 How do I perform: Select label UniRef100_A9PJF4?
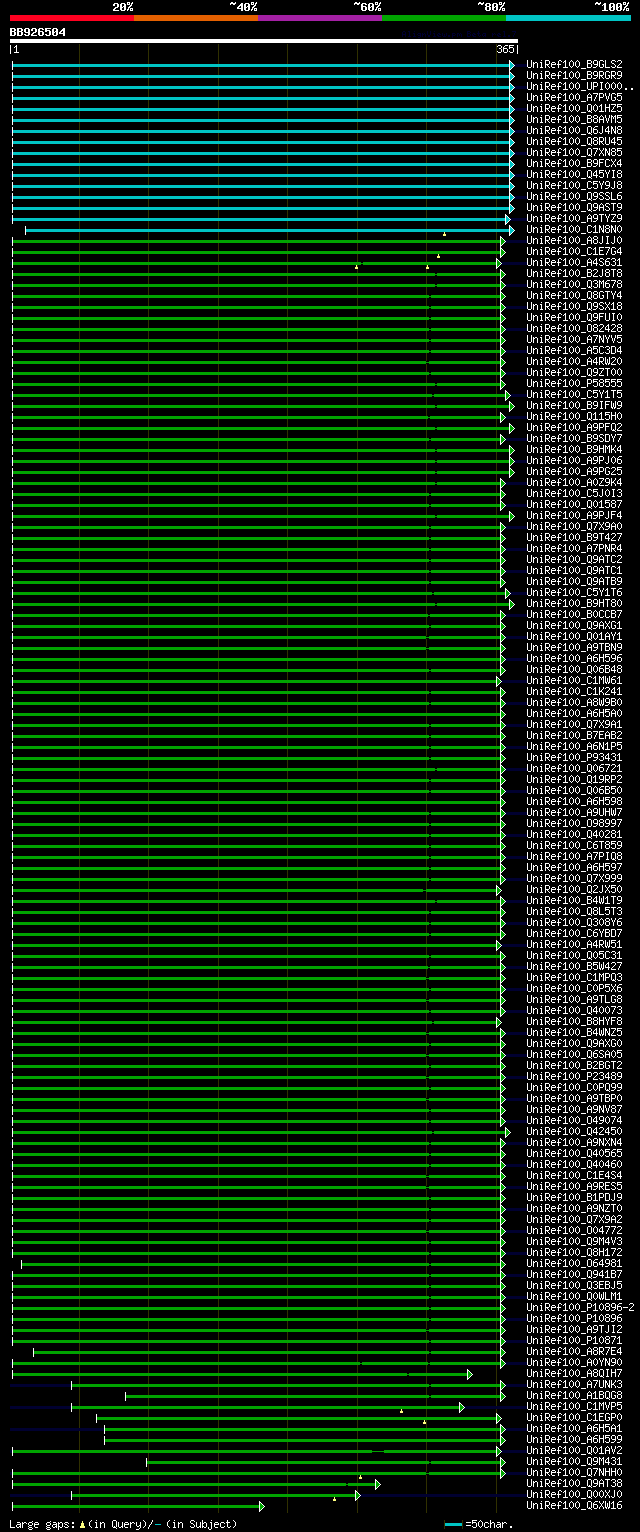tap(574, 515)
